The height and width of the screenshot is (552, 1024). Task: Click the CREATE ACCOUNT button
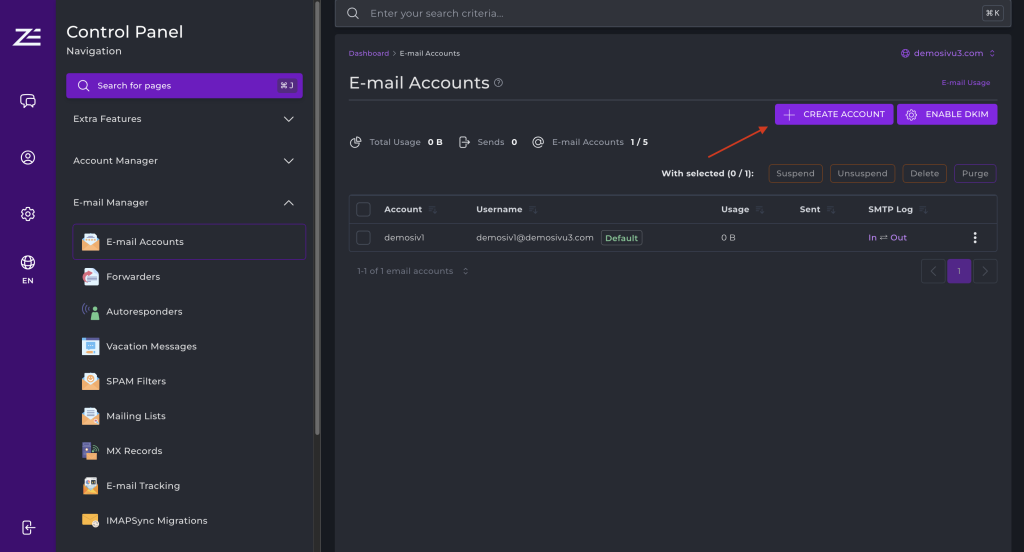[x=834, y=115]
